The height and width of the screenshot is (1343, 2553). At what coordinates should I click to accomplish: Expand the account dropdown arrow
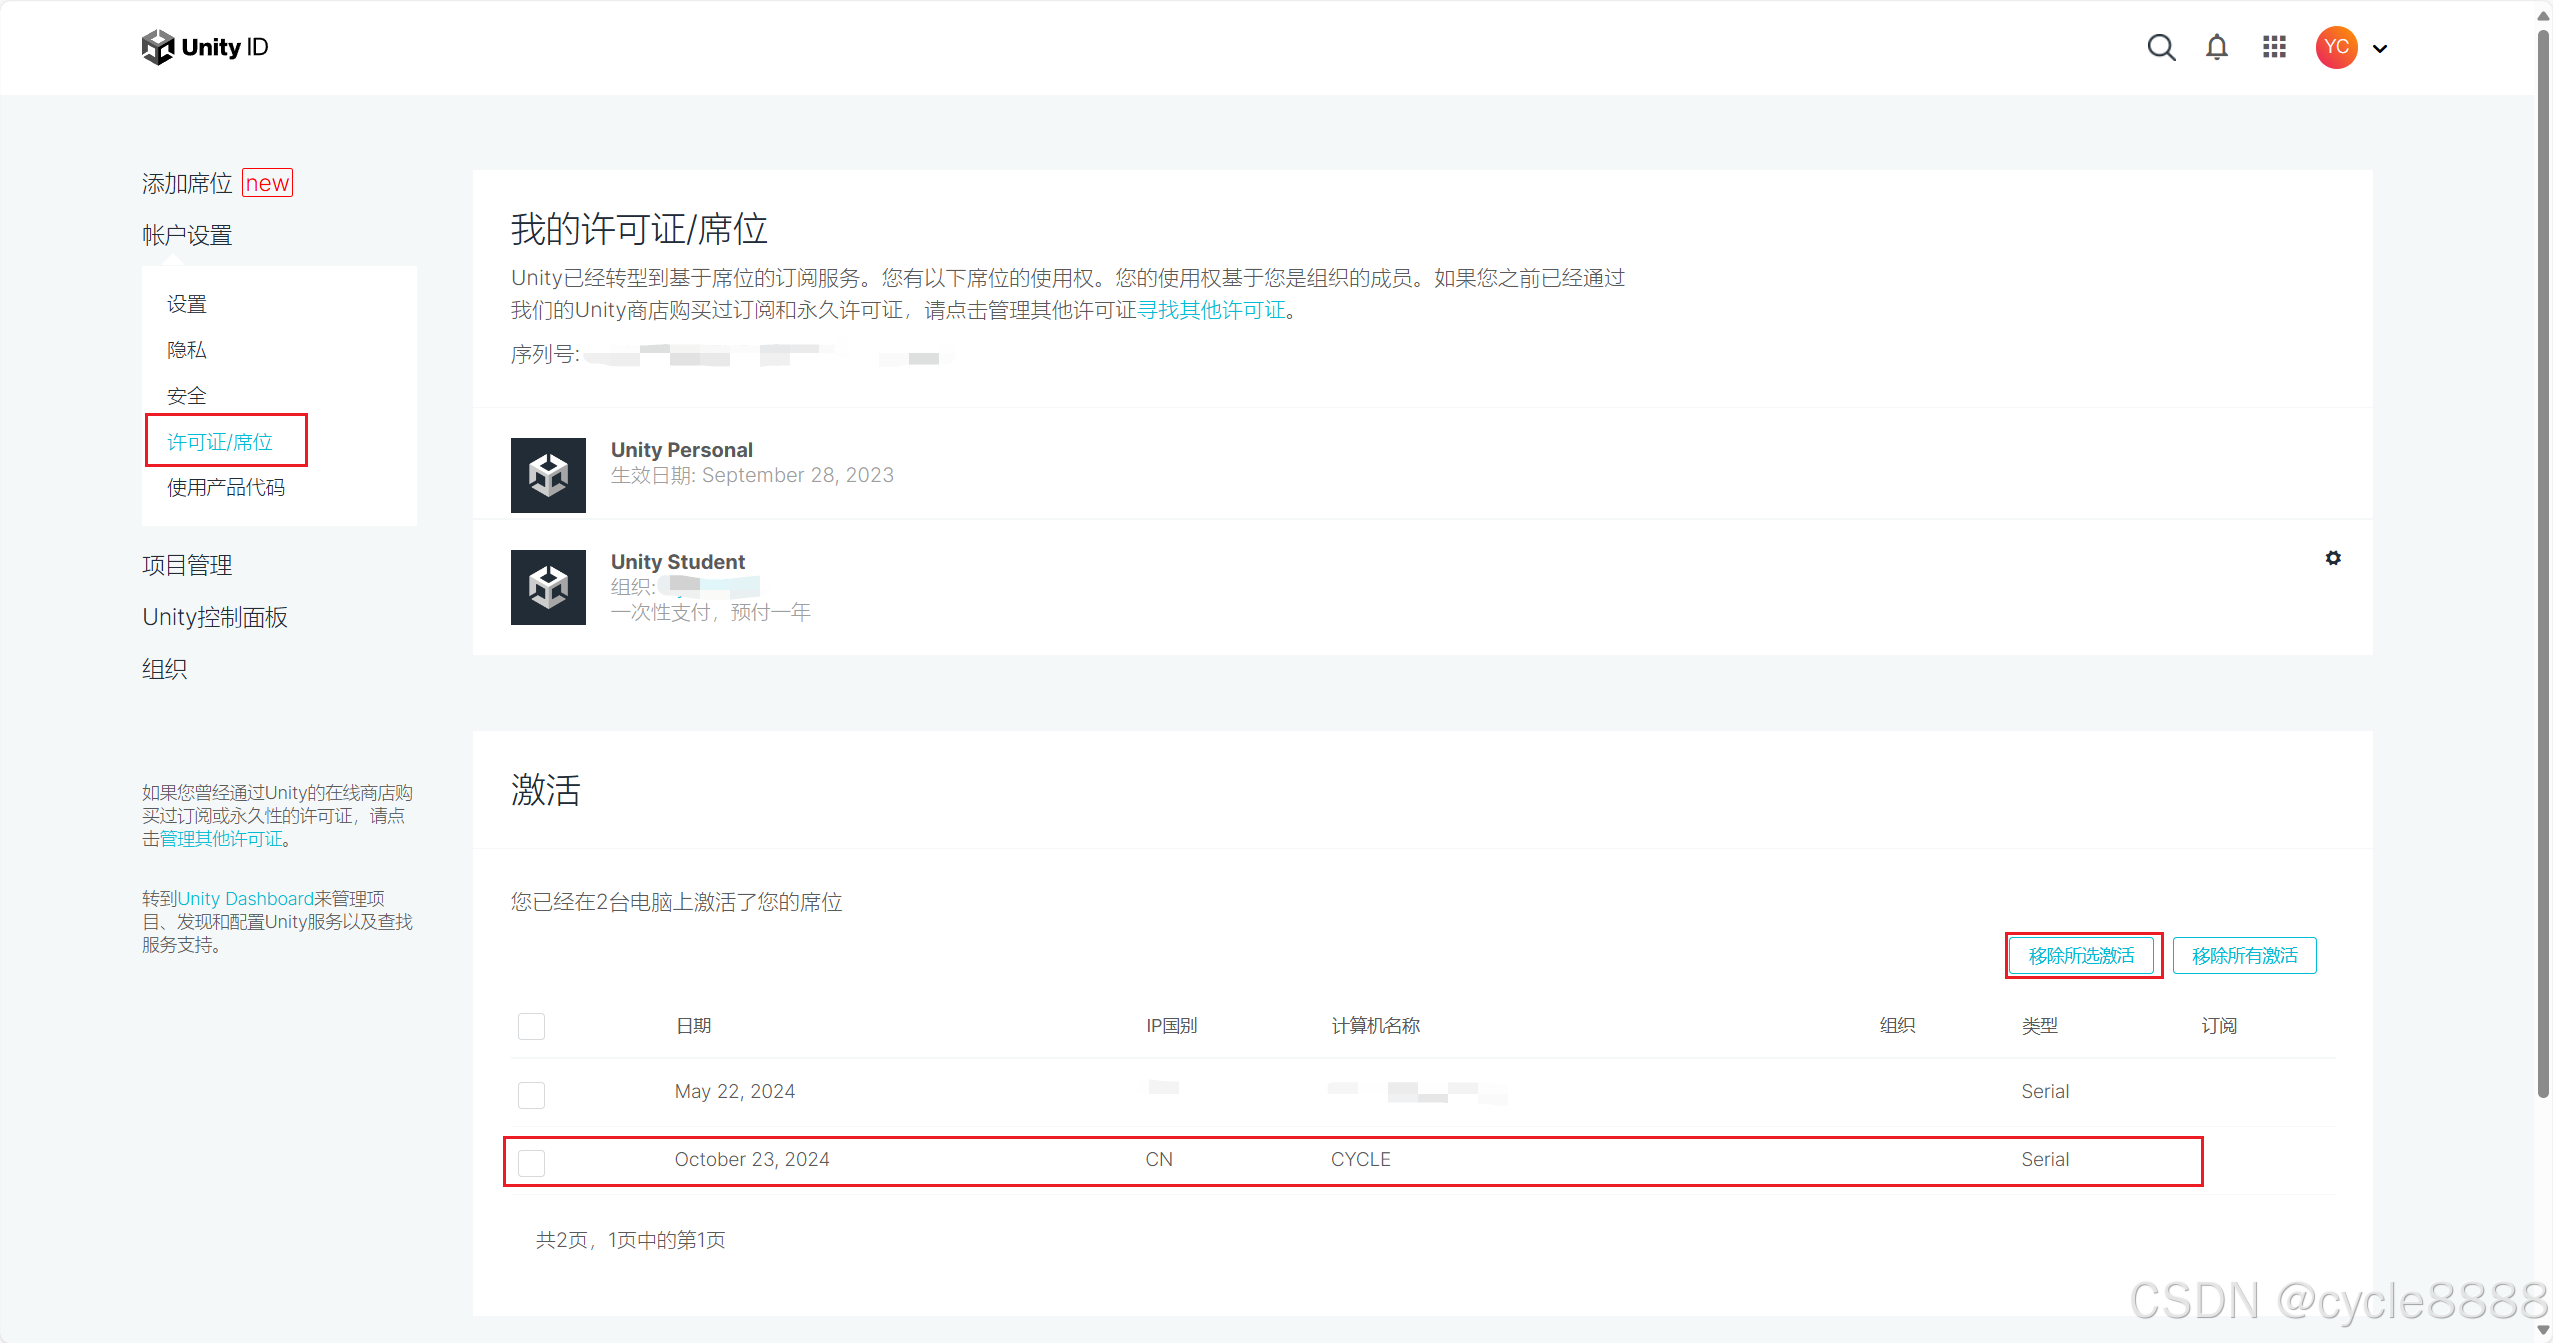tap(2380, 48)
